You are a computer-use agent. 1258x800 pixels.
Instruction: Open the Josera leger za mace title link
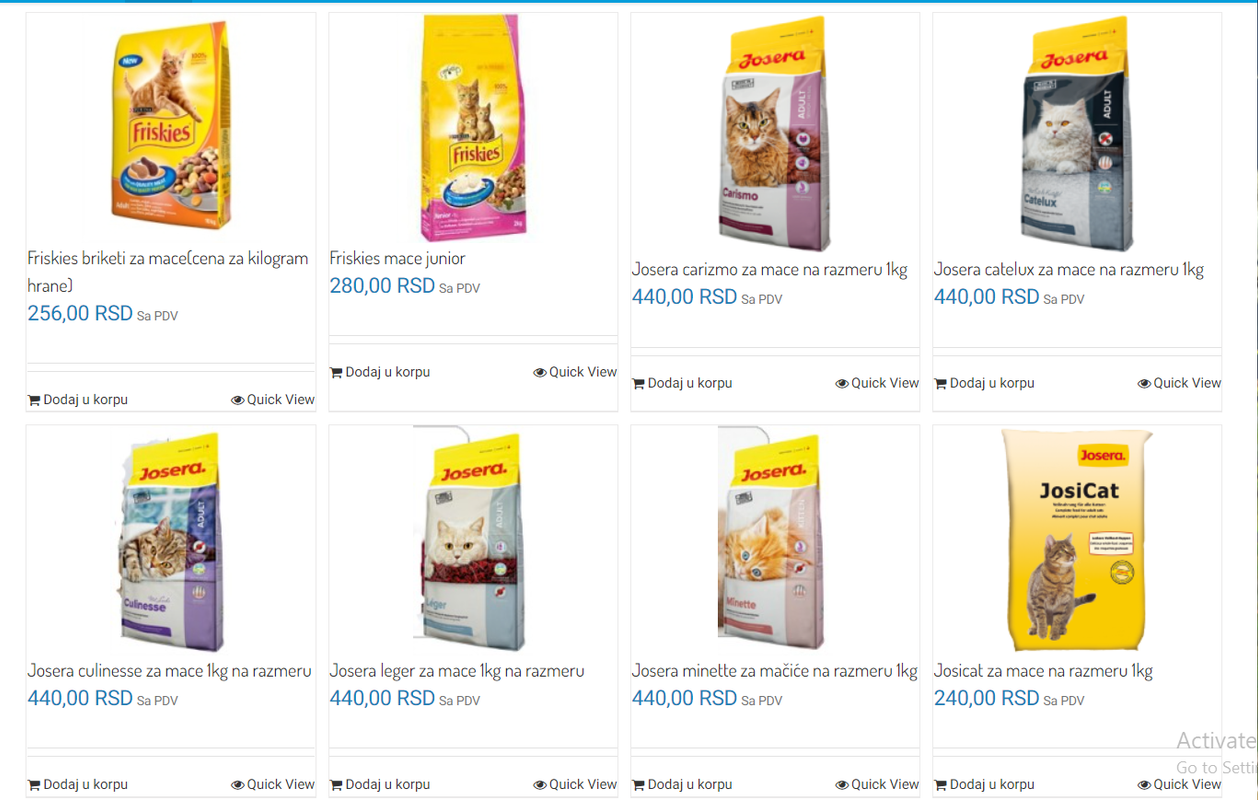click(457, 670)
